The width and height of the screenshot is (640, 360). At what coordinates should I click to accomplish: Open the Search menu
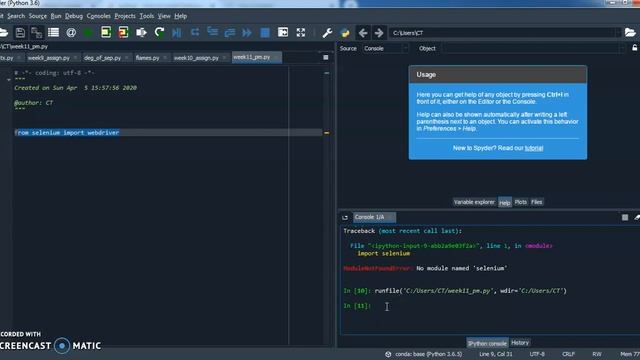click(16, 16)
